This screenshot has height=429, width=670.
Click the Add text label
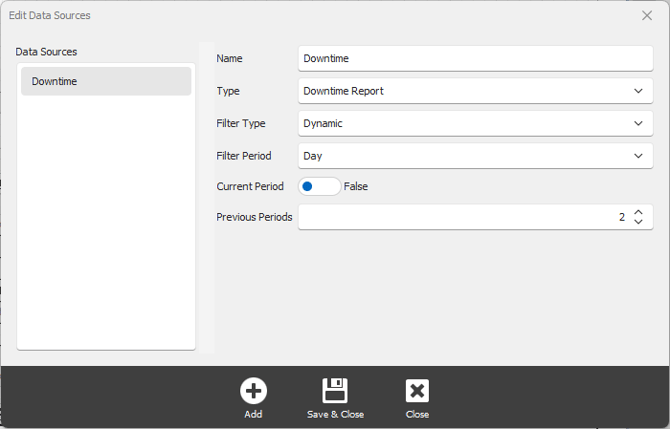[x=253, y=414]
